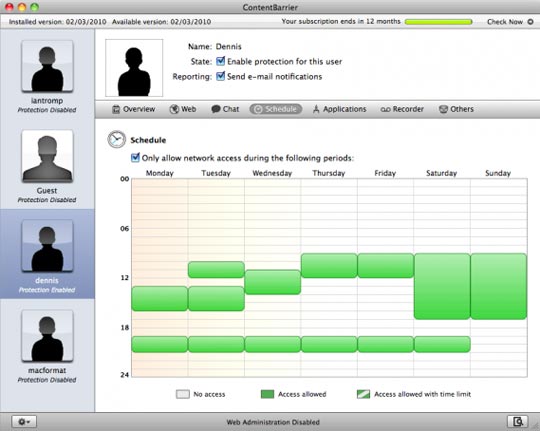This screenshot has width=540, height=431.
Task: Select Saturday large daytime access block
Action: coord(442,286)
